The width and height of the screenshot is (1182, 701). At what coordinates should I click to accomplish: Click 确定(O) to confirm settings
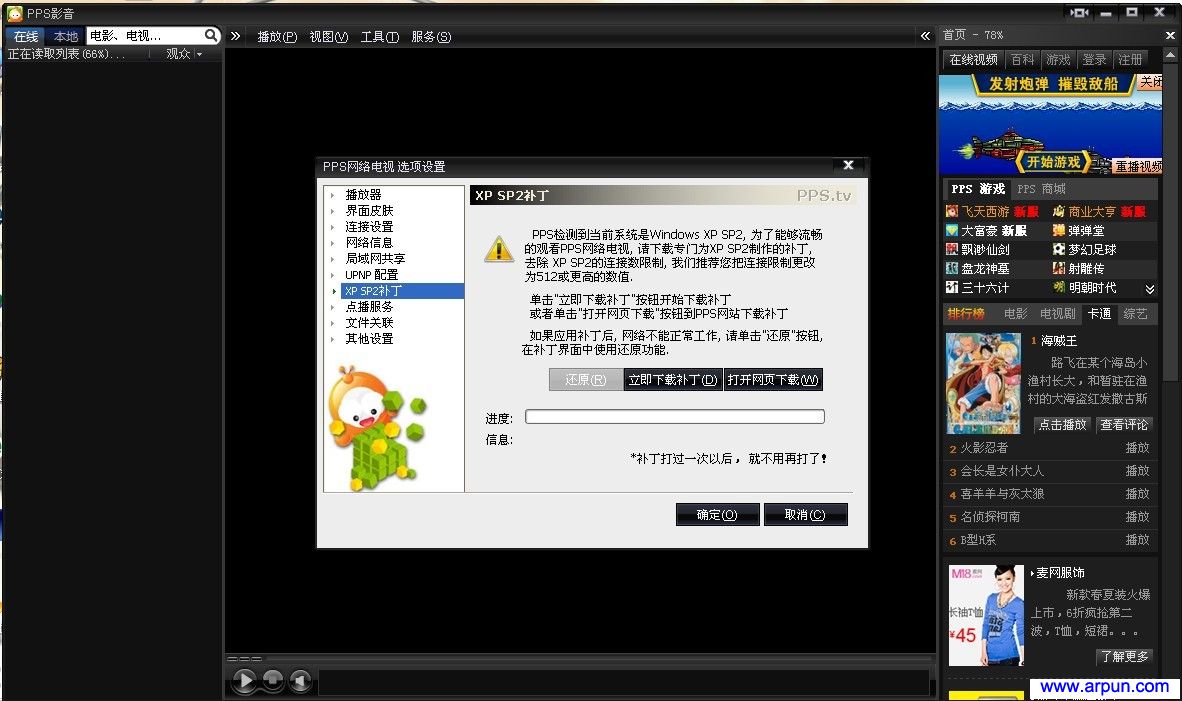click(x=718, y=514)
